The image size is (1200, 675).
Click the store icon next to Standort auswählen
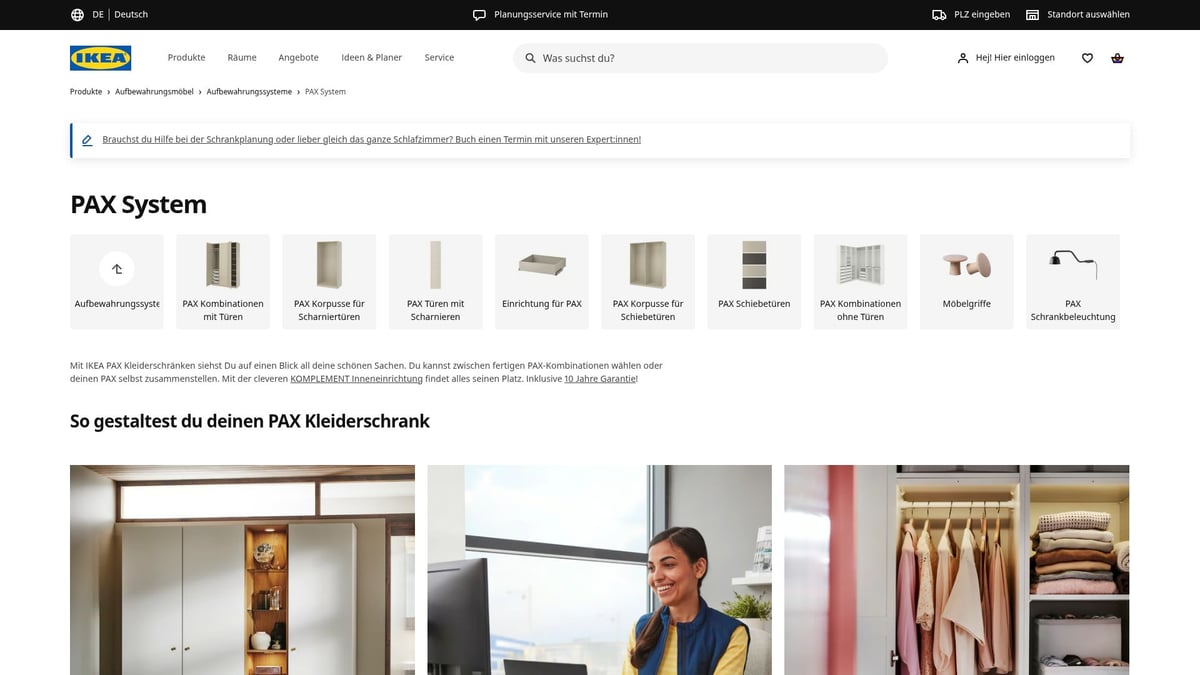point(1031,14)
